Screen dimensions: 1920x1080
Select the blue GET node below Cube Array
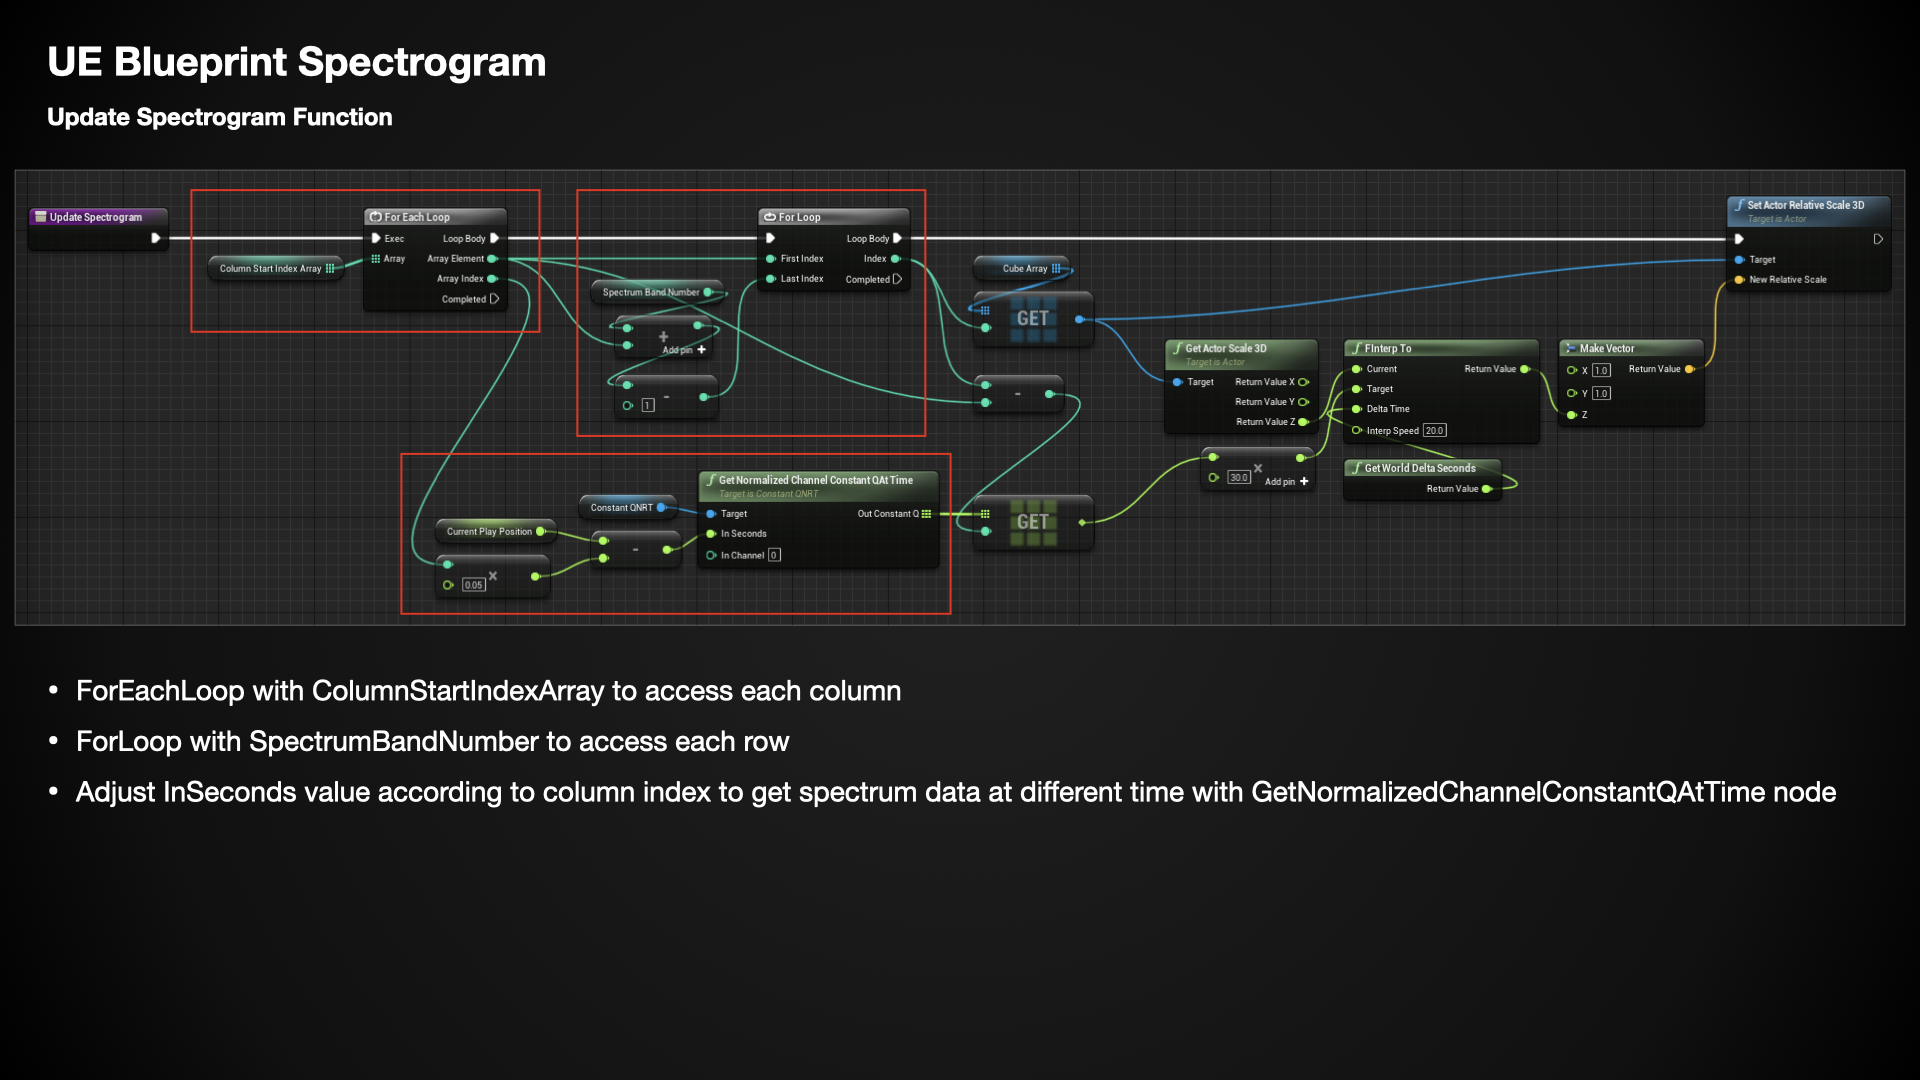point(1033,319)
